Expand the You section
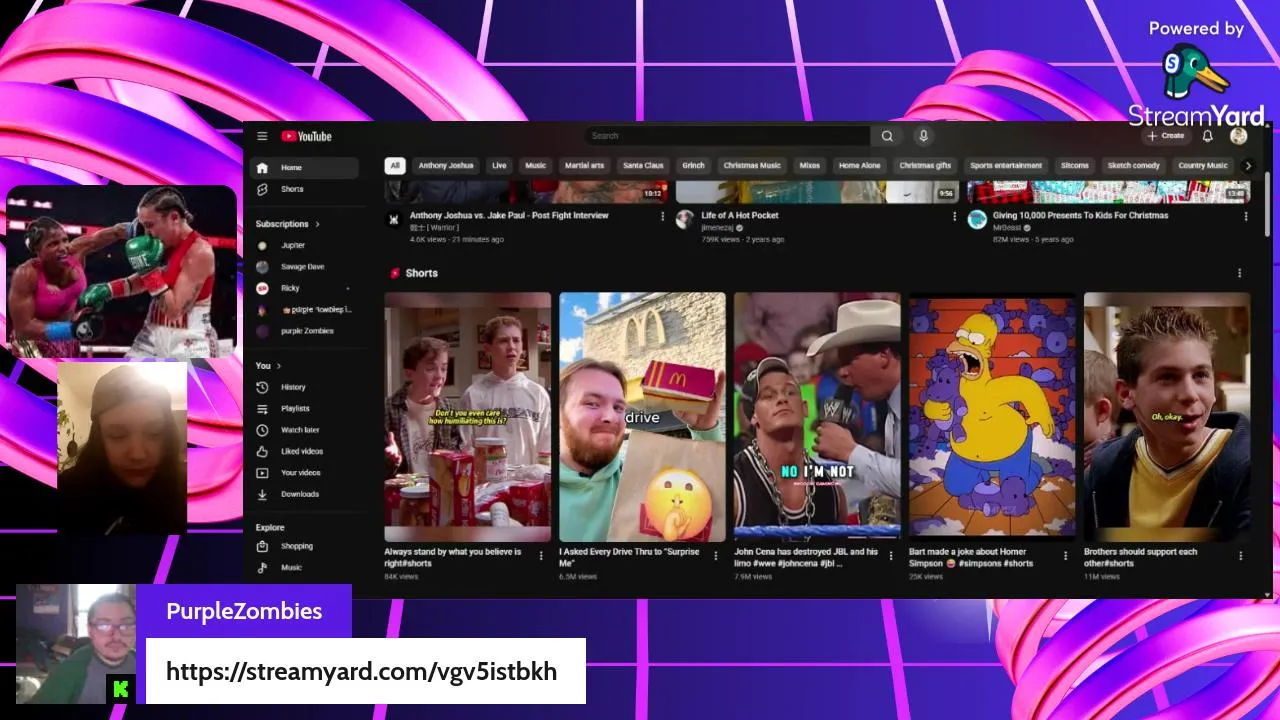This screenshot has height=720, width=1280. pos(268,366)
